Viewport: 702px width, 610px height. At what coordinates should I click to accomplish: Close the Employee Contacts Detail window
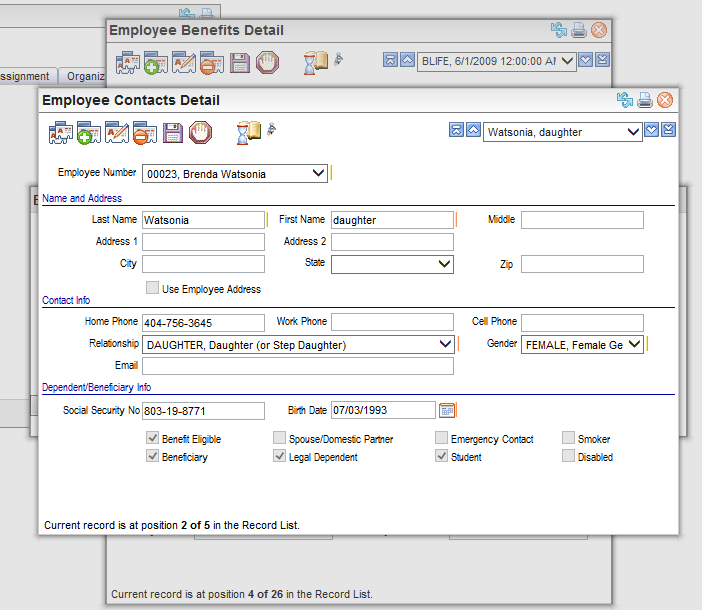pyautogui.click(x=665, y=100)
